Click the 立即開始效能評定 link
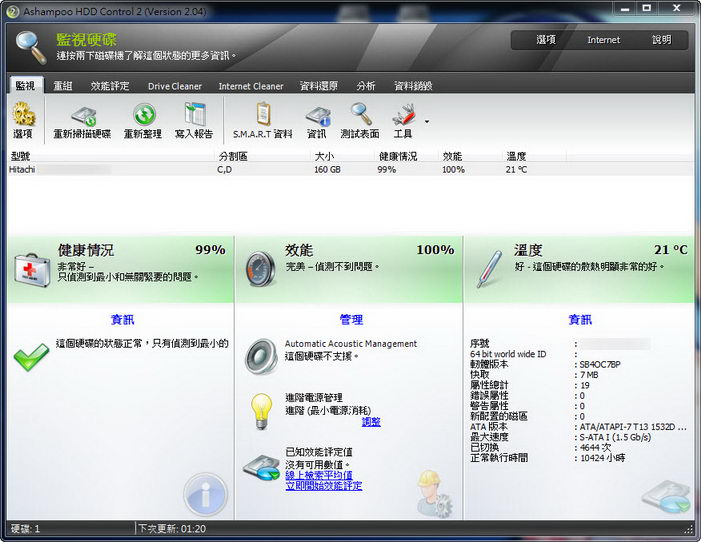This screenshot has width=701, height=542. click(x=323, y=485)
